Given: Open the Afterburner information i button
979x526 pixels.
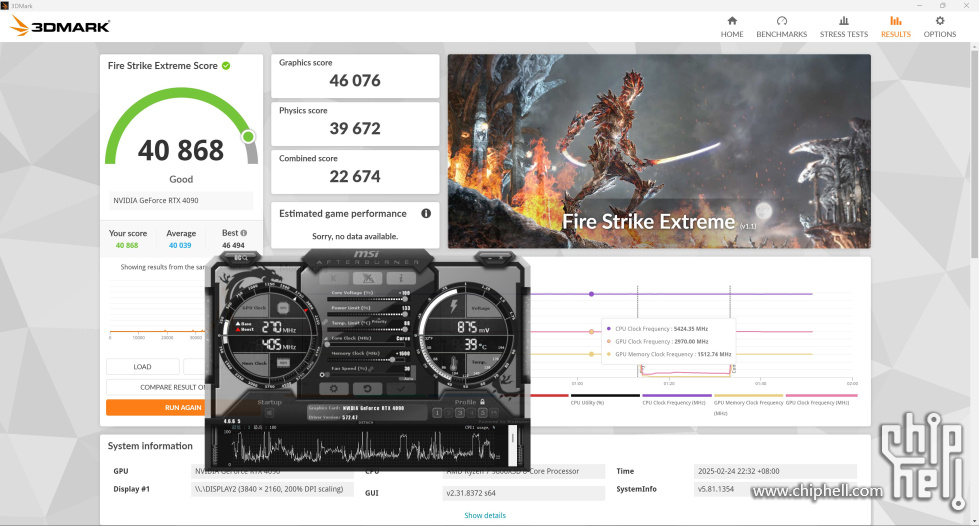Looking at the screenshot, I should click(401, 278).
